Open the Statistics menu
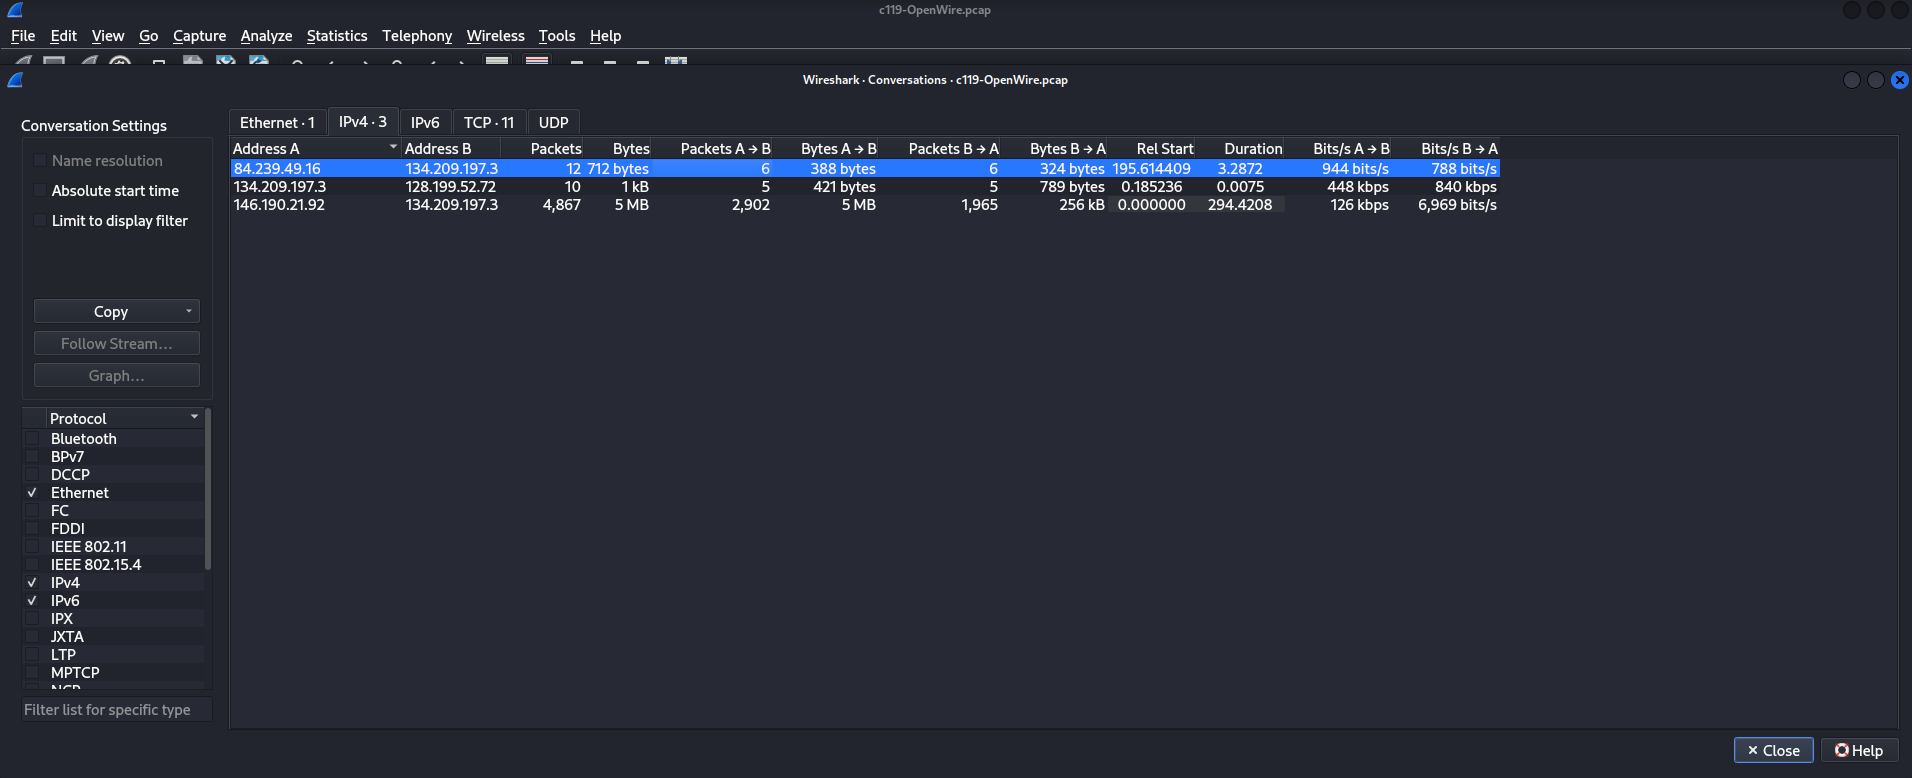The width and height of the screenshot is (1912, 778). tap(336, 36)
